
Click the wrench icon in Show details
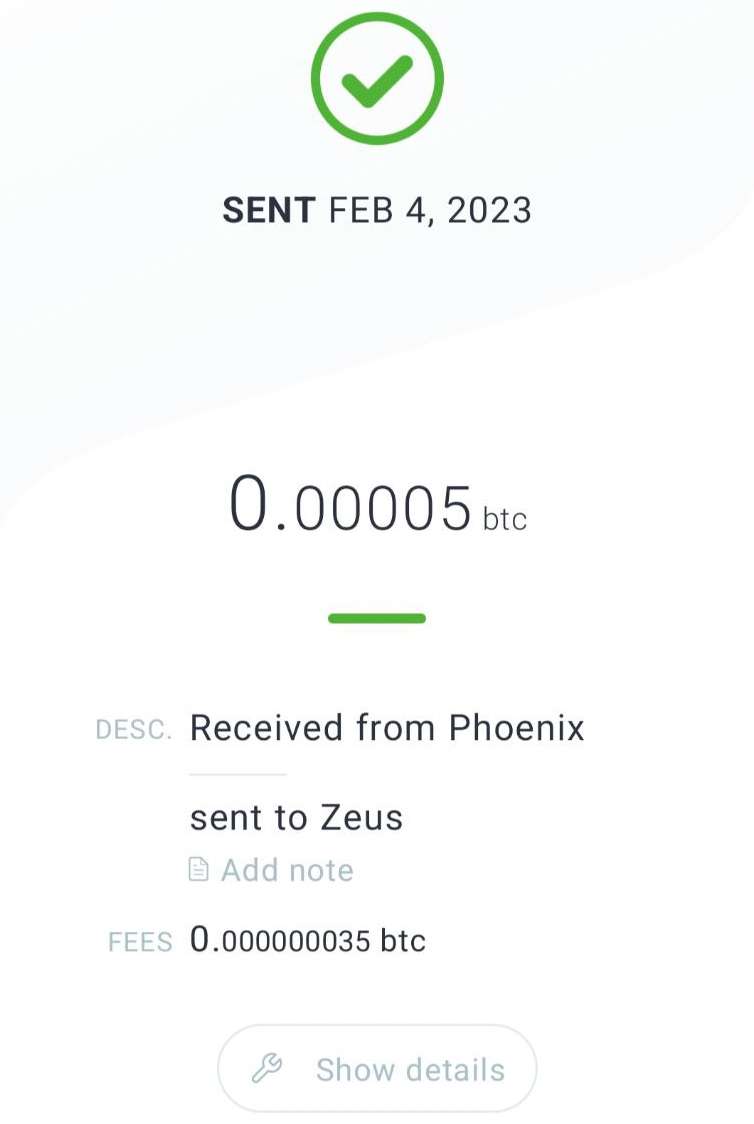click(266, 1069)
